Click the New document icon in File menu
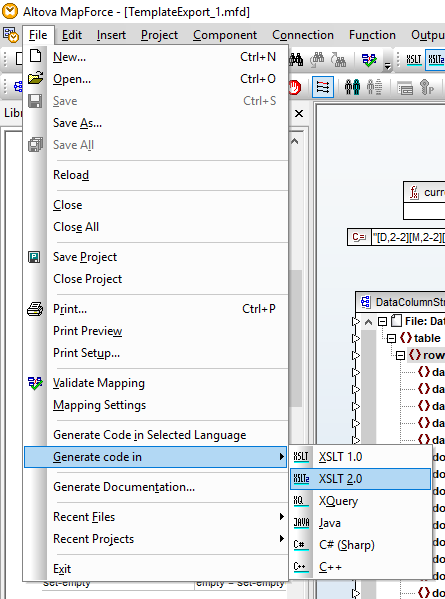 click(x=35, y=57)
